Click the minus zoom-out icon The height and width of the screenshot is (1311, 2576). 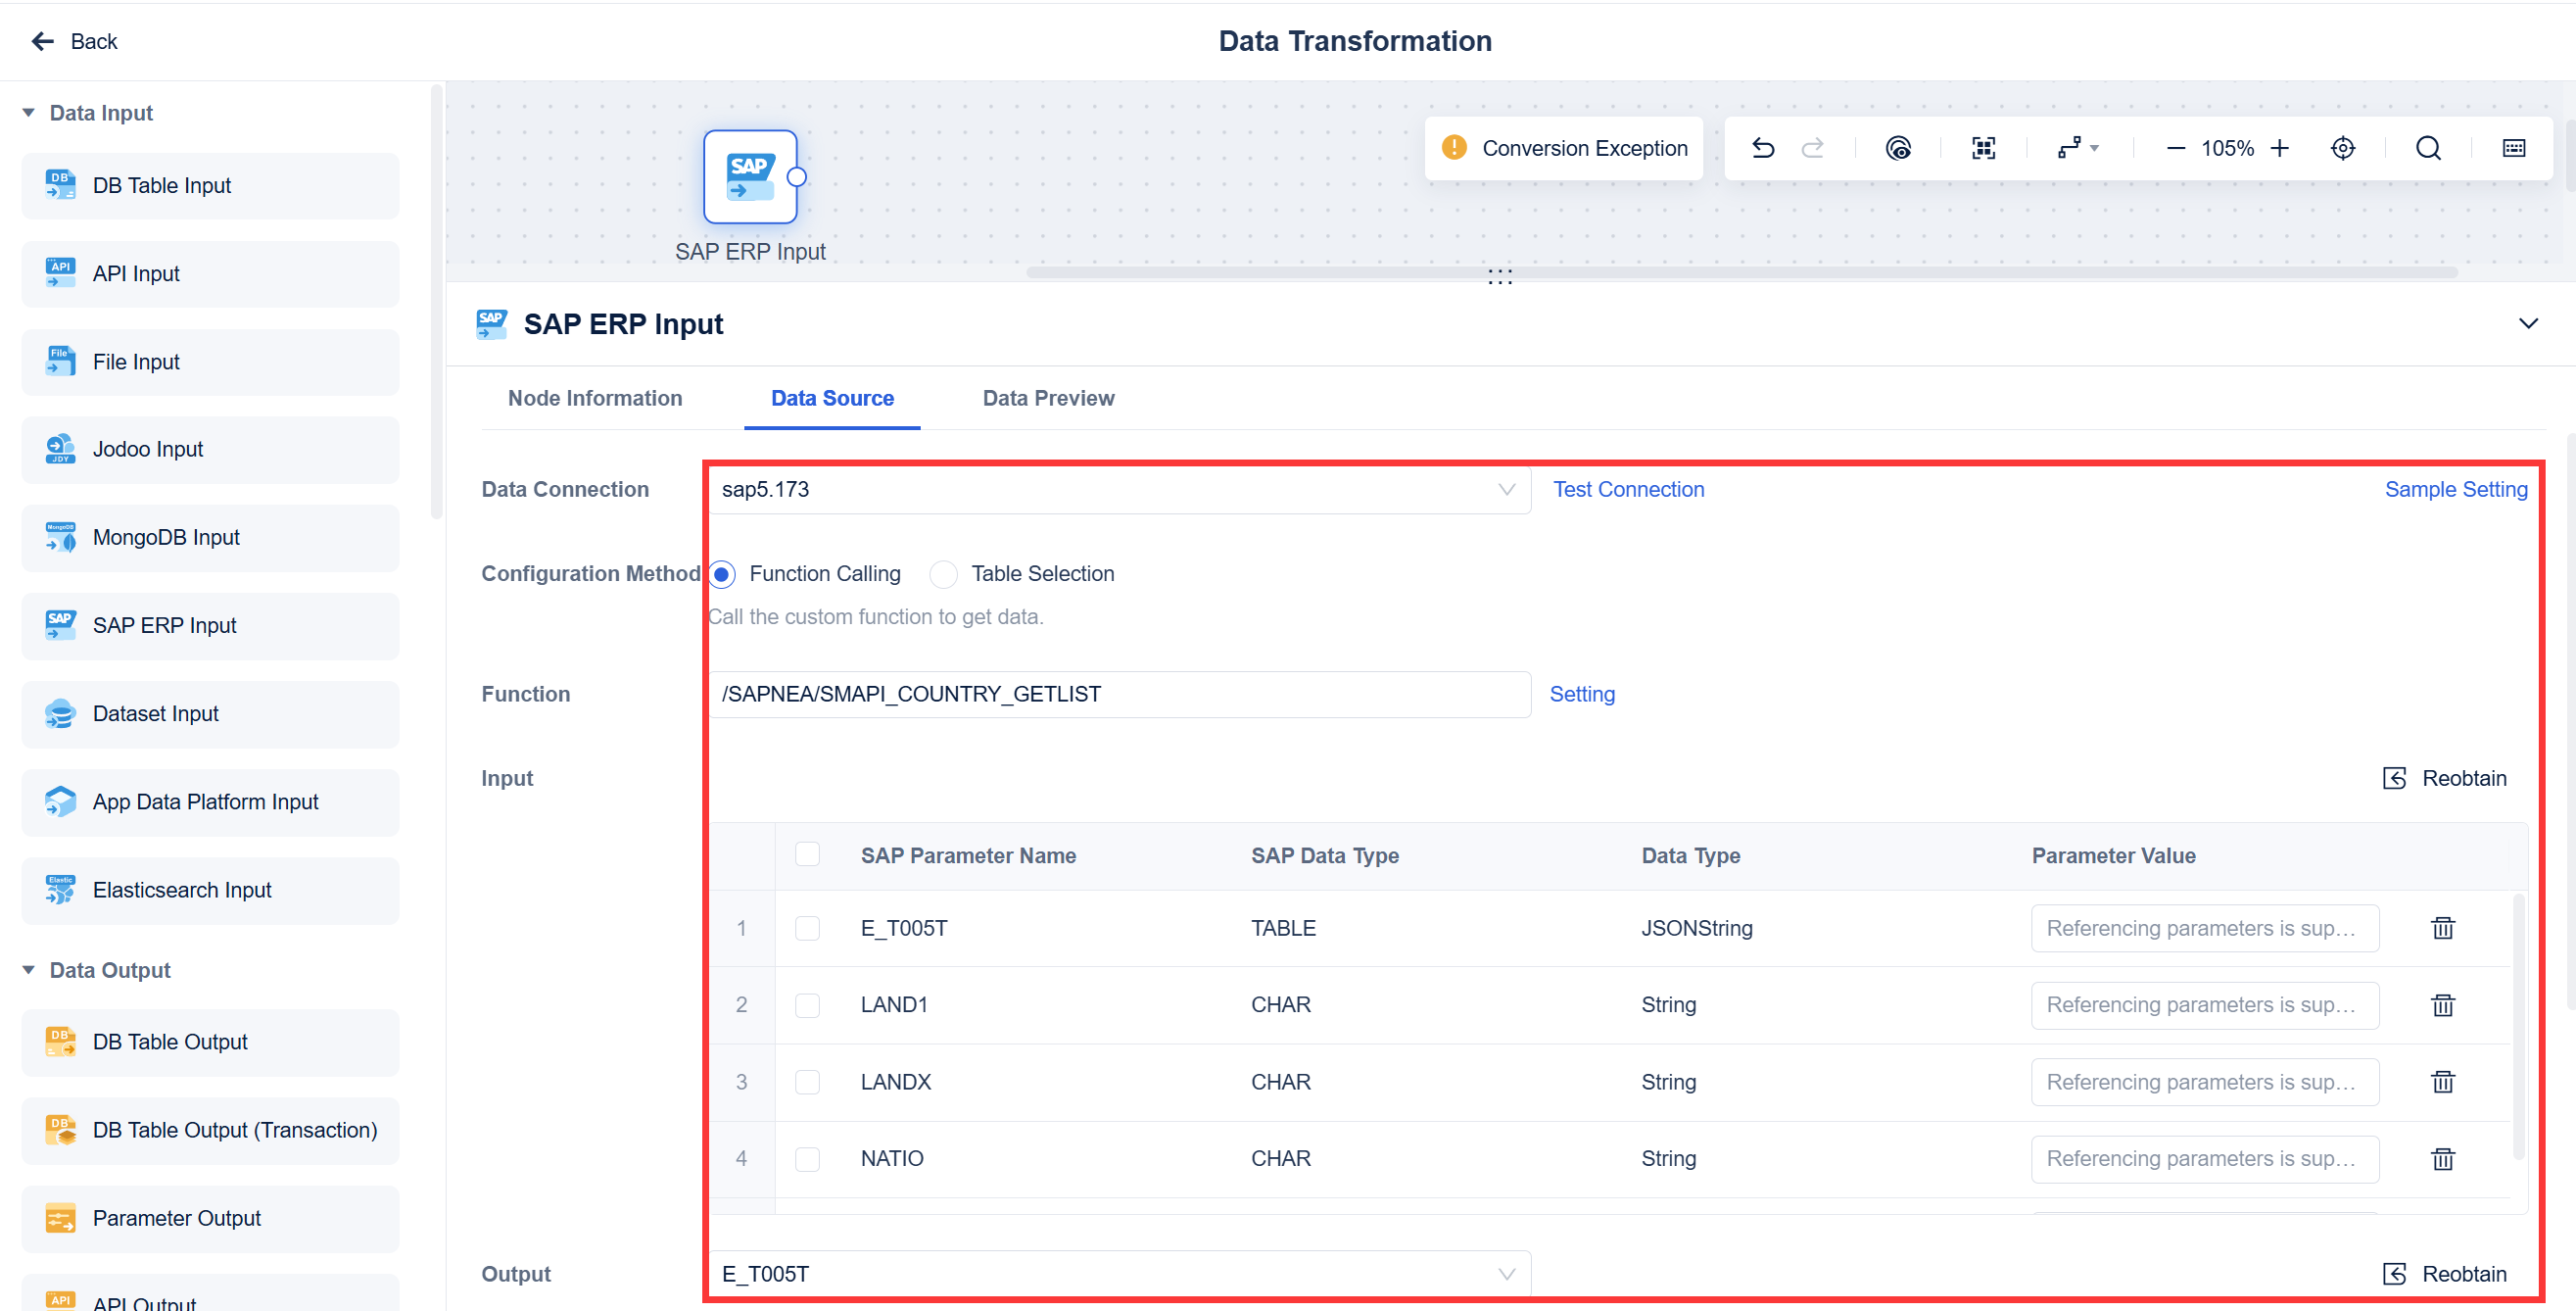pos(2175,148)
